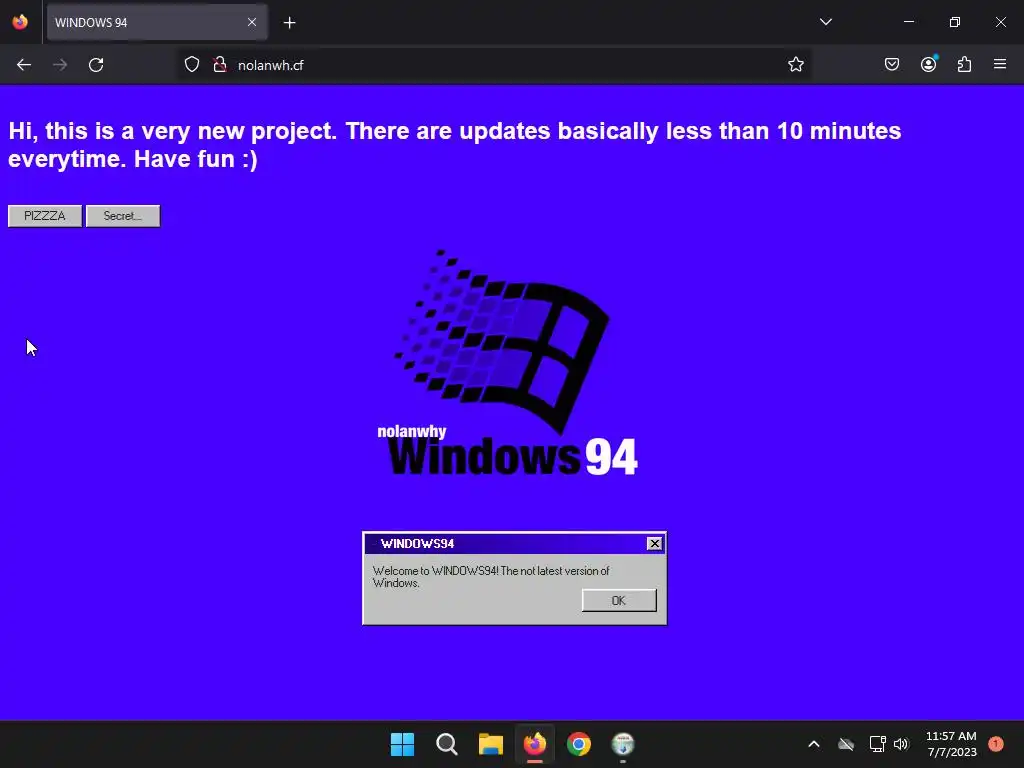Open the Save to Pocket icon
The image size is (1024, 768).
[891, 65]
